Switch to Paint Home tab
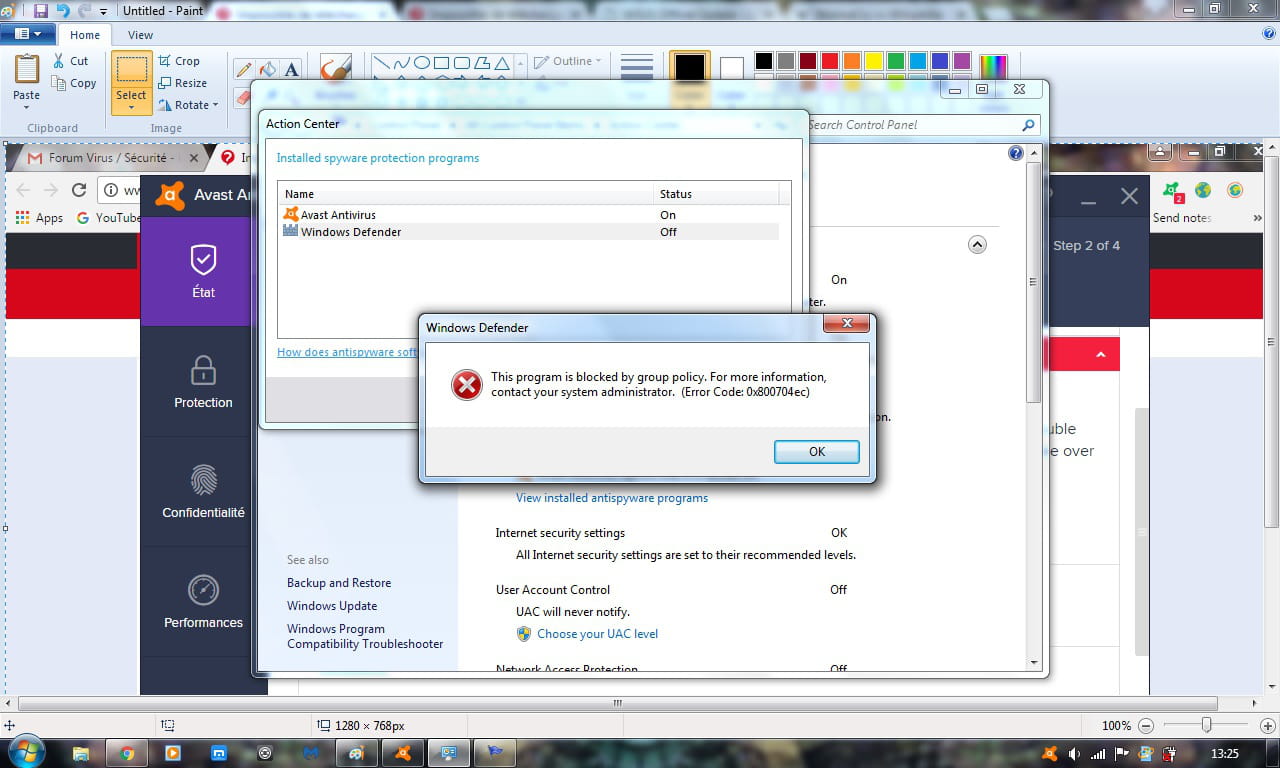 pyautogui.click(x=85, y=35)
